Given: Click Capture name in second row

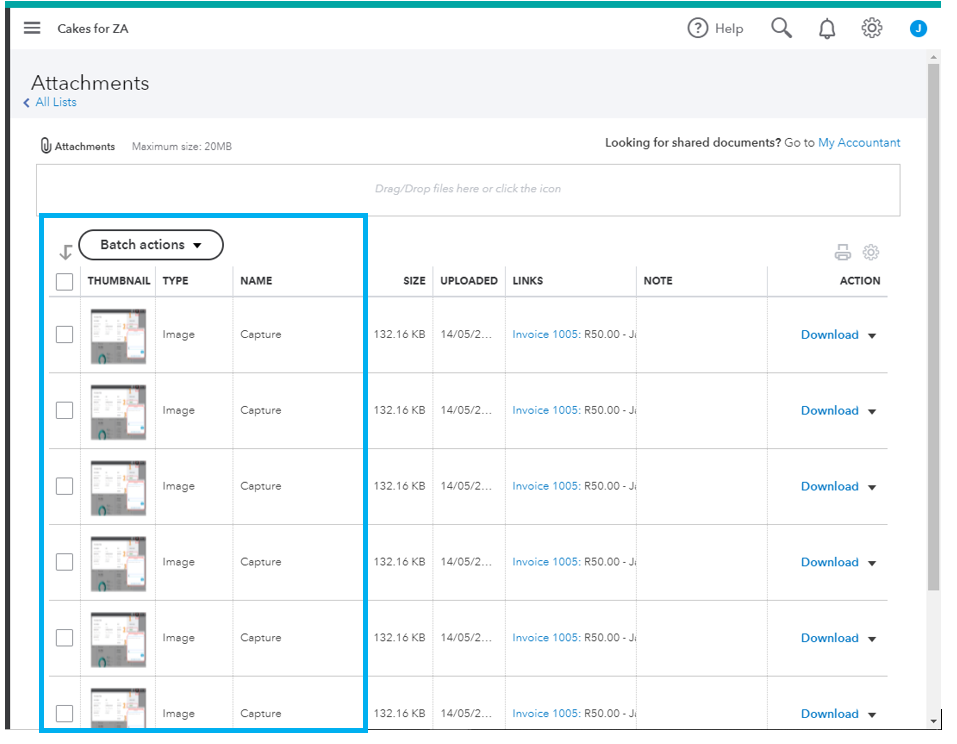Looking at the screenshot, I should (x=261, y=410).
